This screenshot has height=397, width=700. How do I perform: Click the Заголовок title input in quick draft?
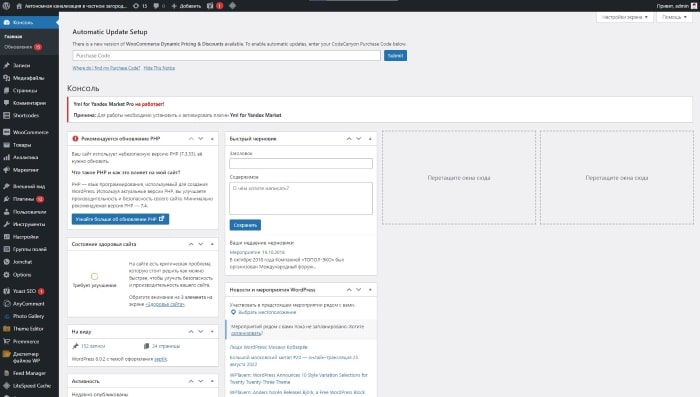[301, 163]
